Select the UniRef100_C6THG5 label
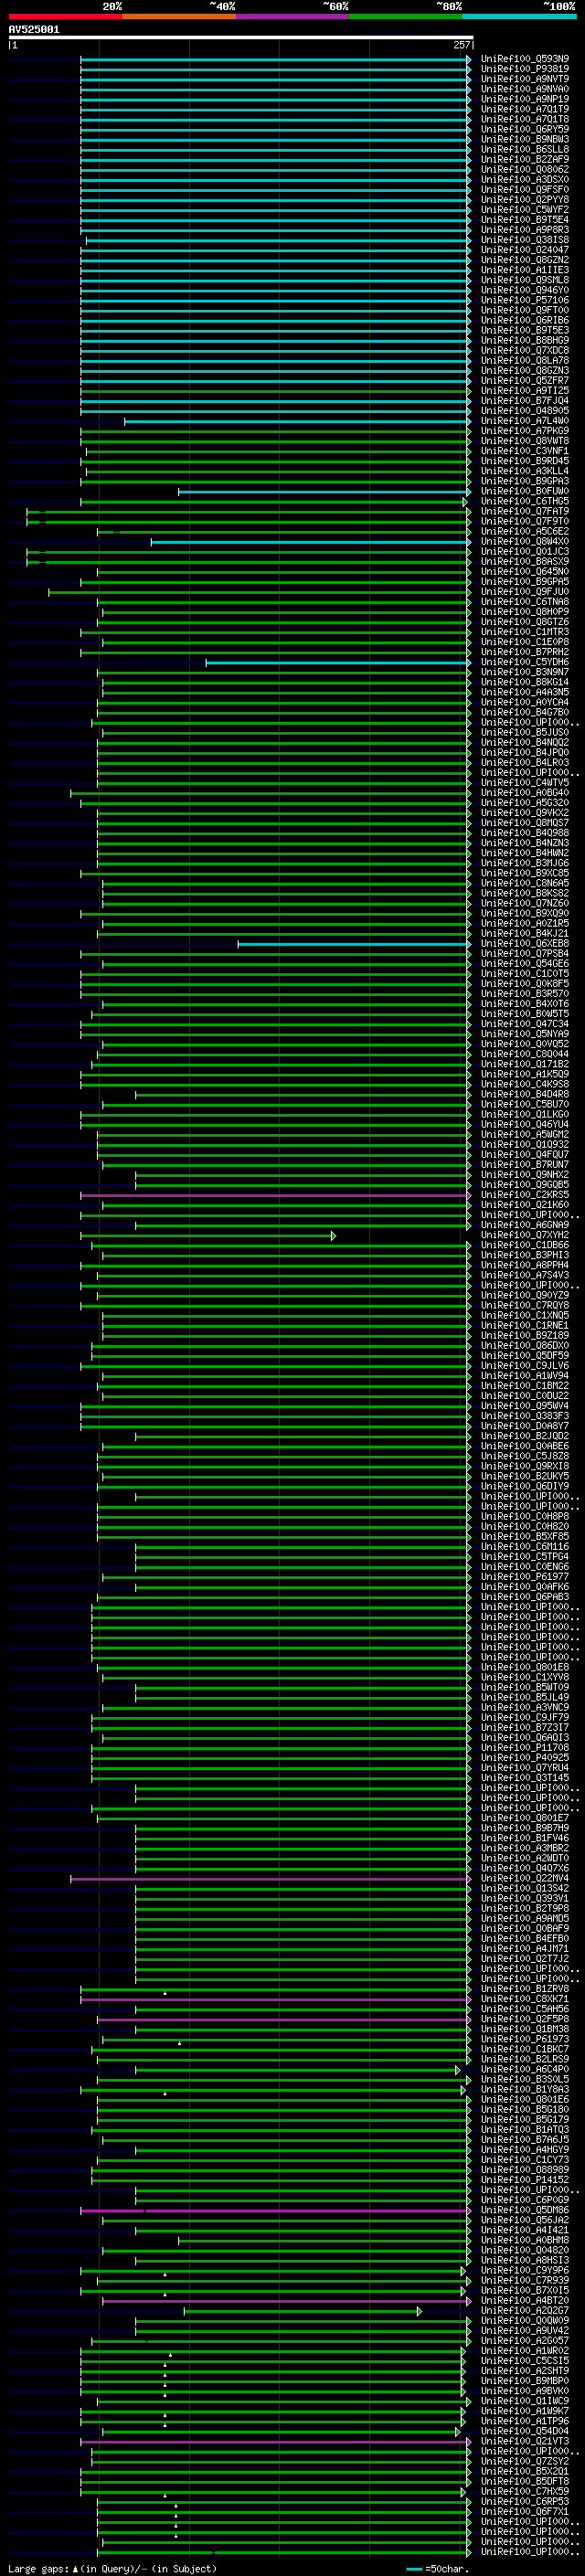The image size is (585, 2576). pyautogui.click(x=525, y=501)
